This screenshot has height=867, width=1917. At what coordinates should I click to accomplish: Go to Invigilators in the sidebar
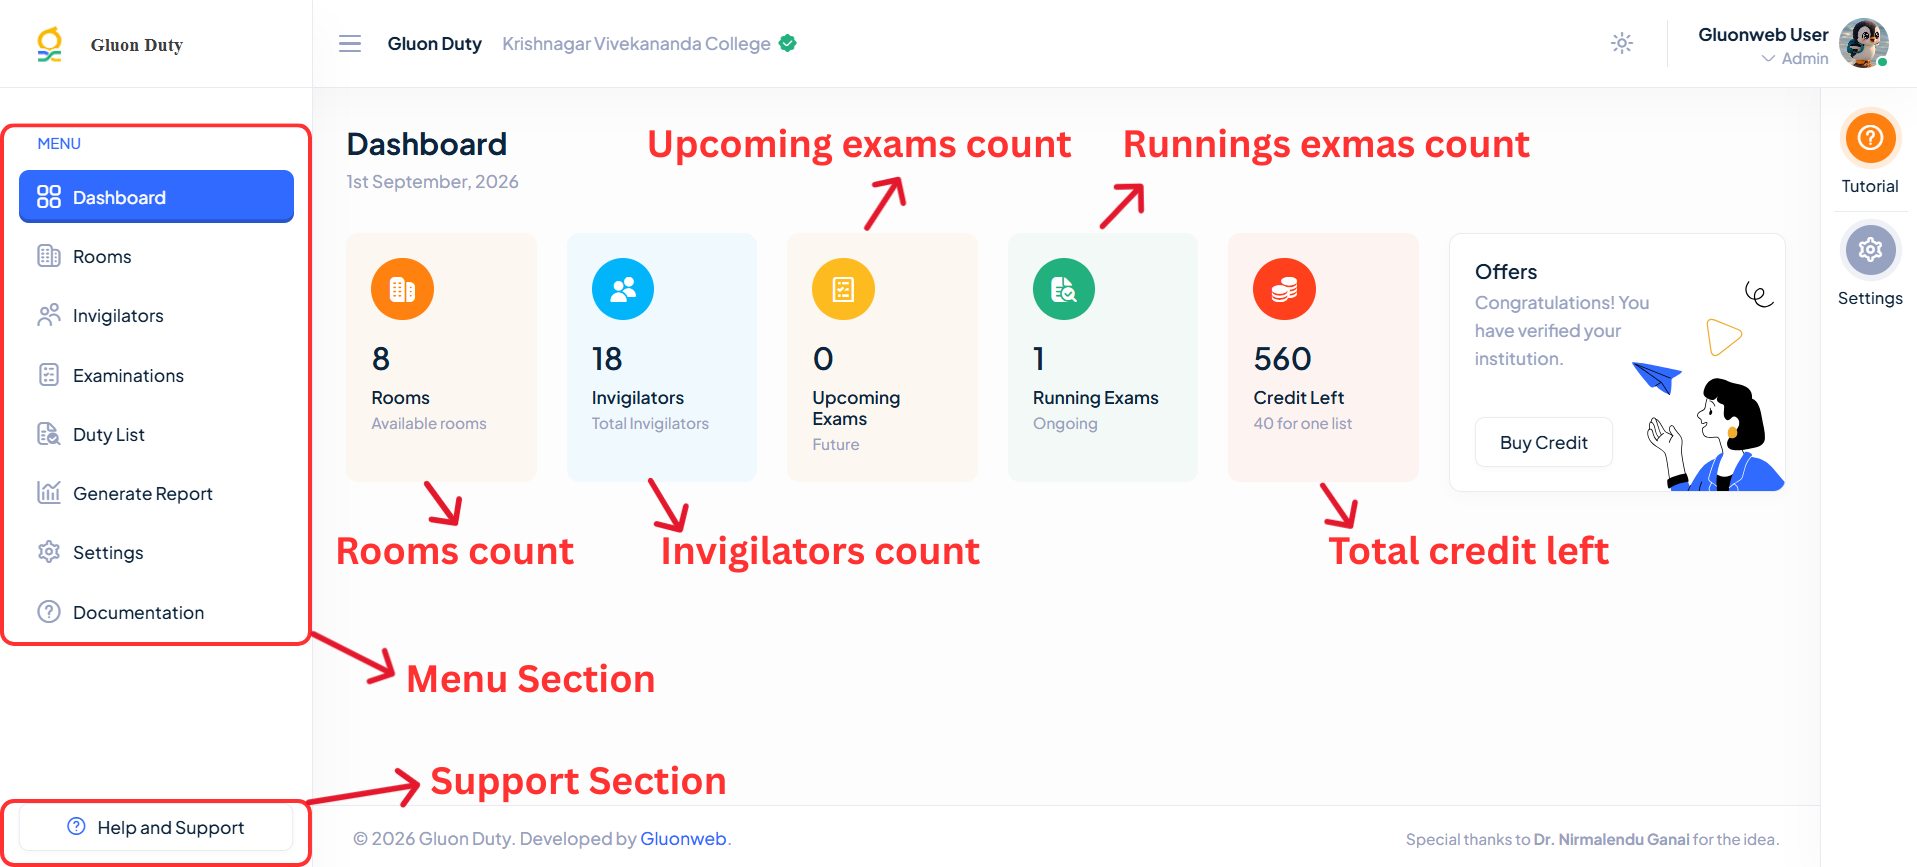click(x=156, y=315)
